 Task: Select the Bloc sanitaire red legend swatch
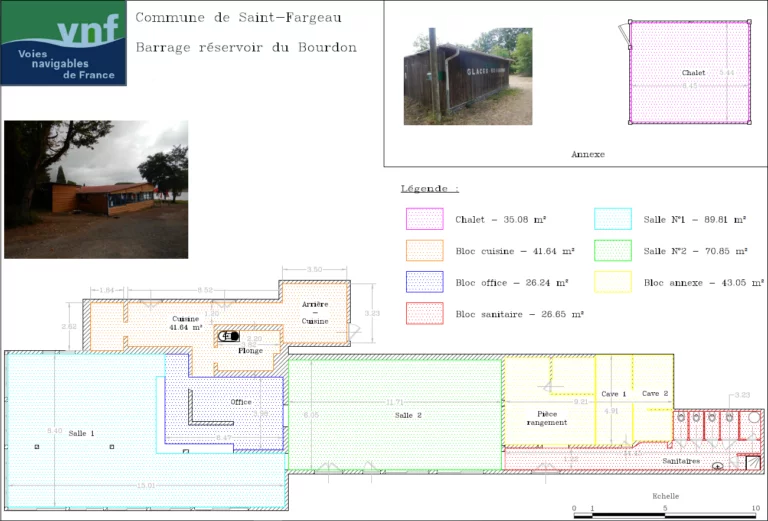coord(423,313)
